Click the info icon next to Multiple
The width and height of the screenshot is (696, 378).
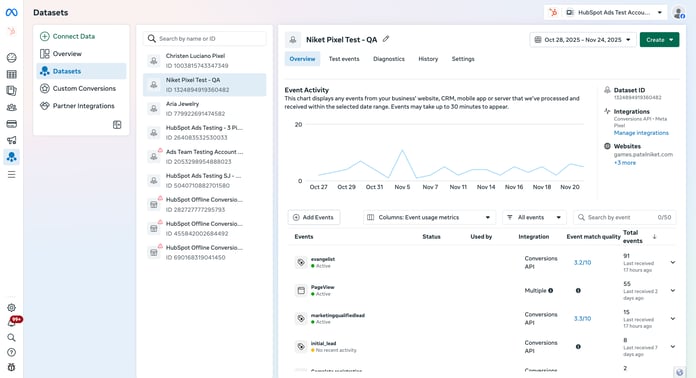(x=550, y=291)
